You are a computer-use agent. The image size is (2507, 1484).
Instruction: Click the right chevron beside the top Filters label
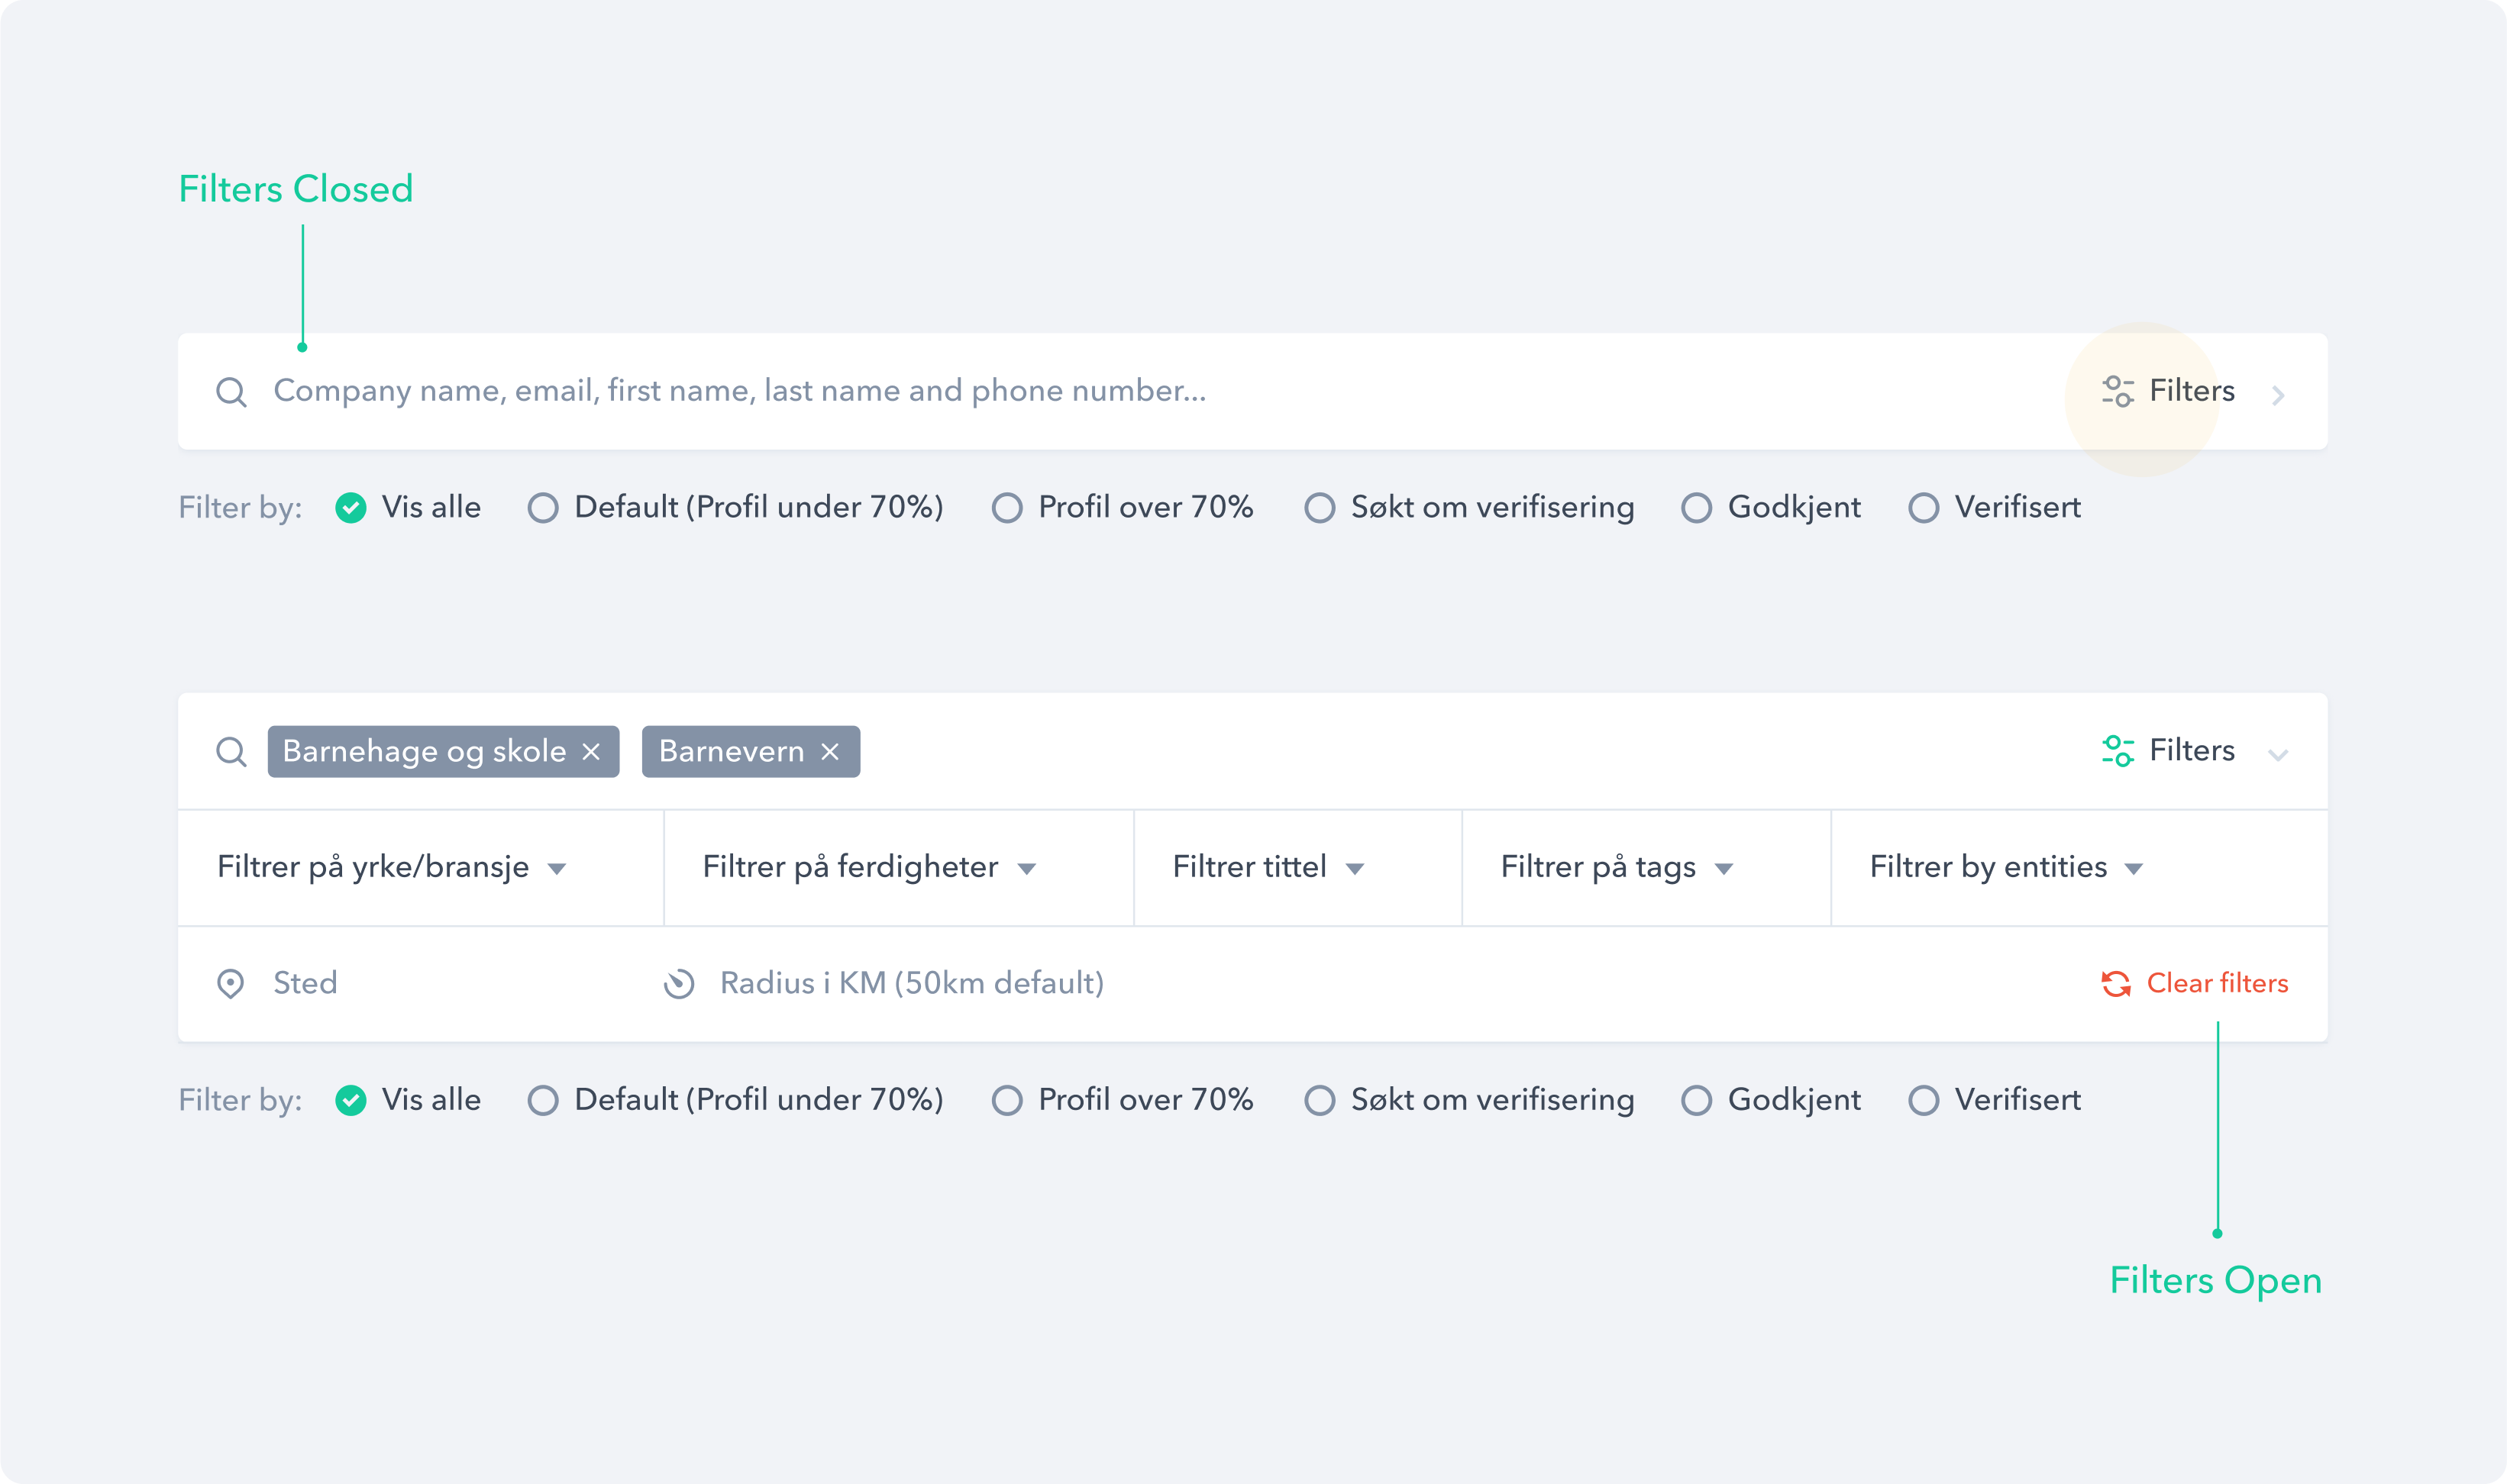coord(2281,393)
